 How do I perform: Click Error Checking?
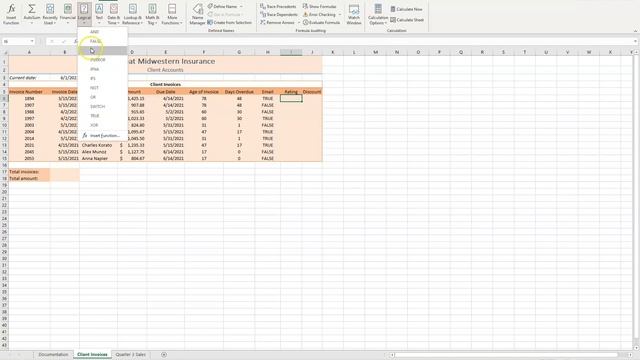pyautogui.click(x=319, y=14)
